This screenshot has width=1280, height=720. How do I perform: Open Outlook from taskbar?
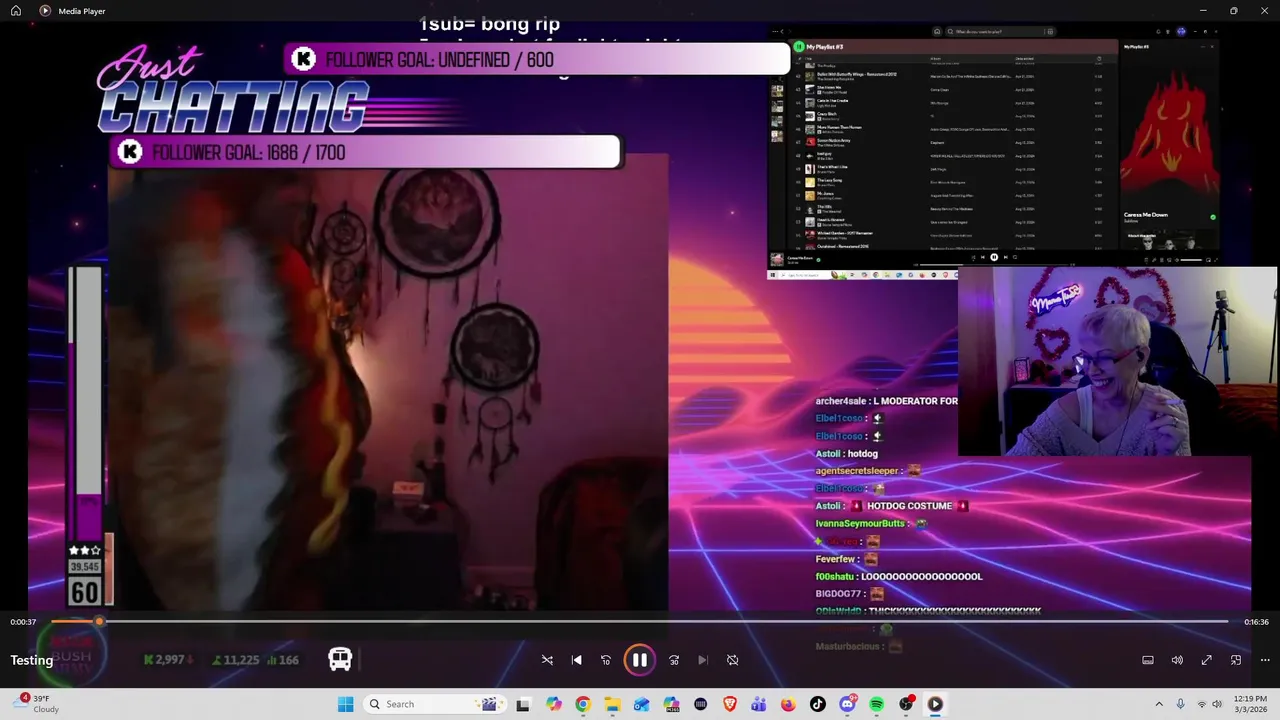pyautogui.click(x=641, y=704)
